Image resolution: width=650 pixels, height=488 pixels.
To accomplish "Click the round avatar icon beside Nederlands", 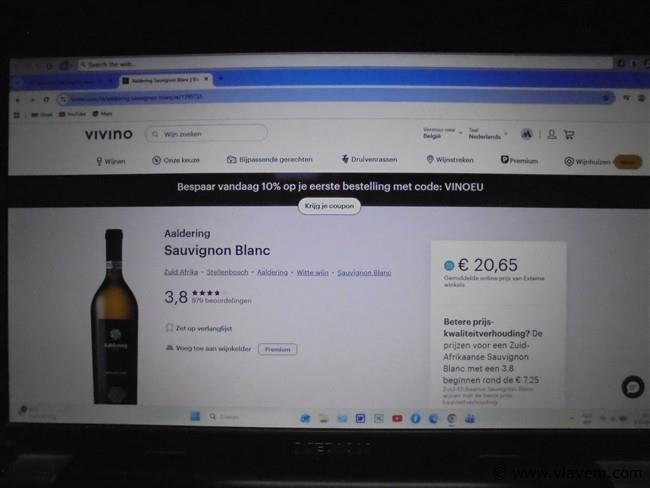I will click(x=526, y=134).
